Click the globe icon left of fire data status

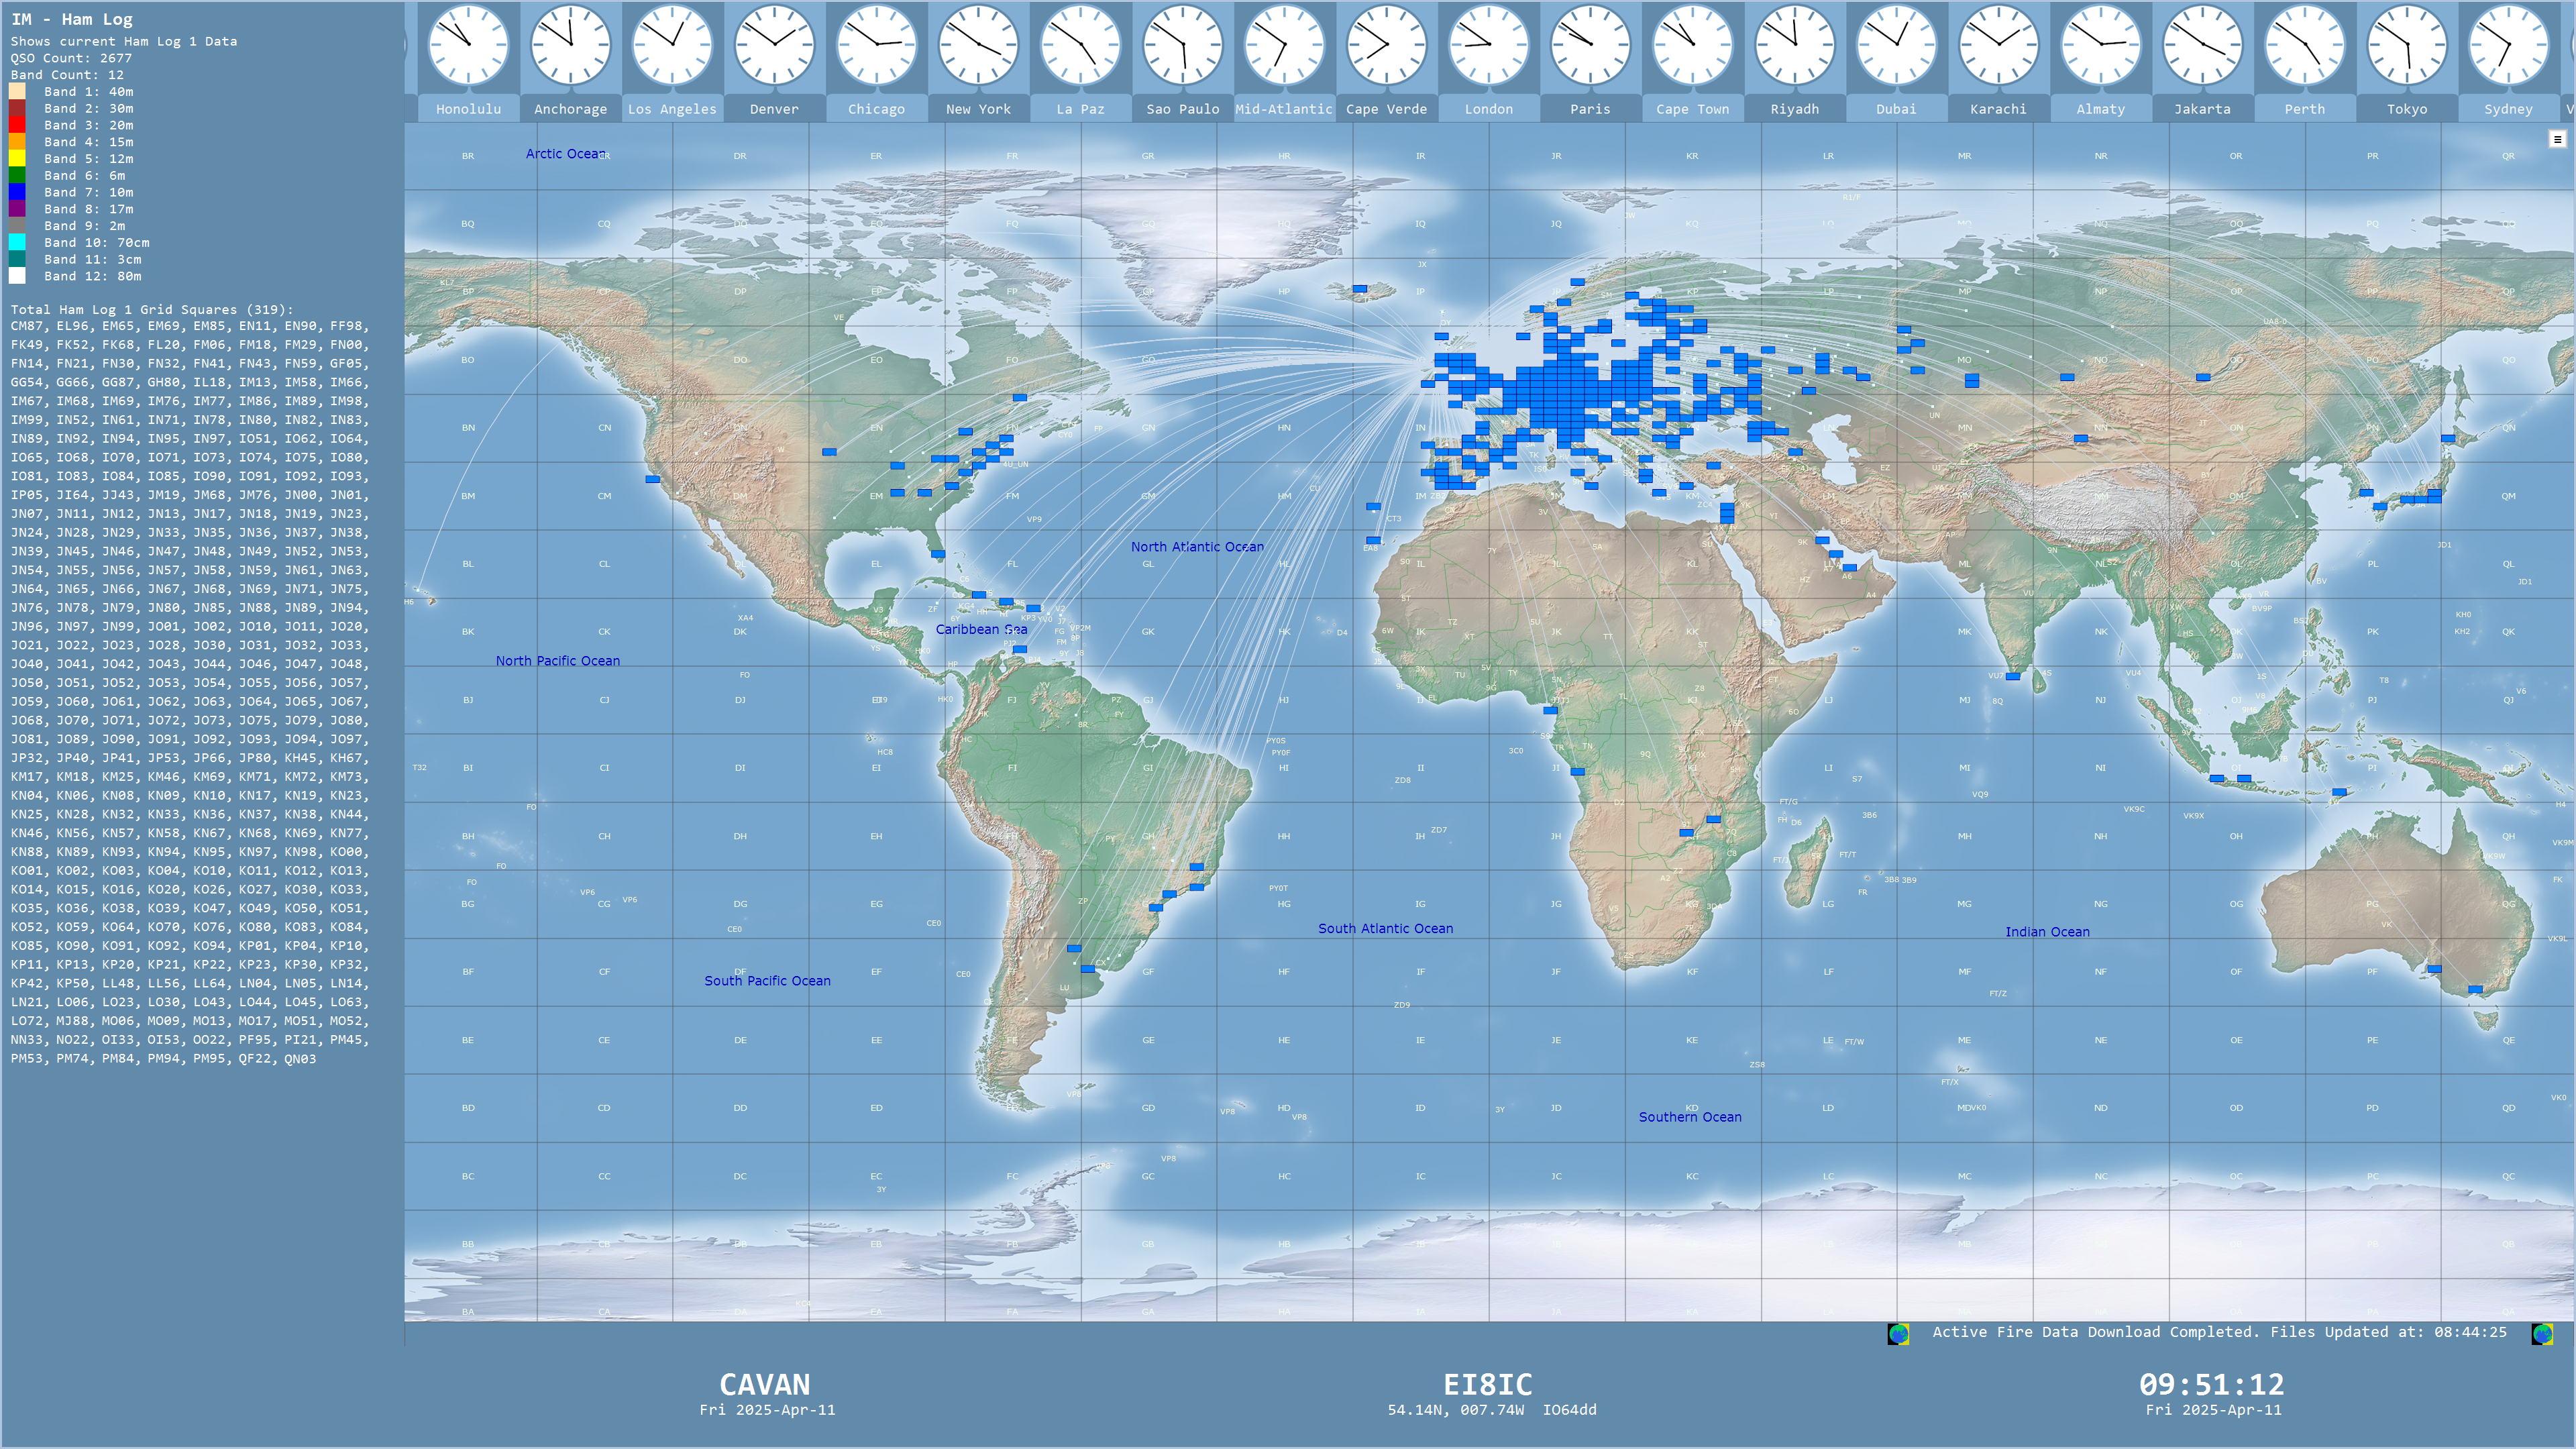tap(1898, 1333)
